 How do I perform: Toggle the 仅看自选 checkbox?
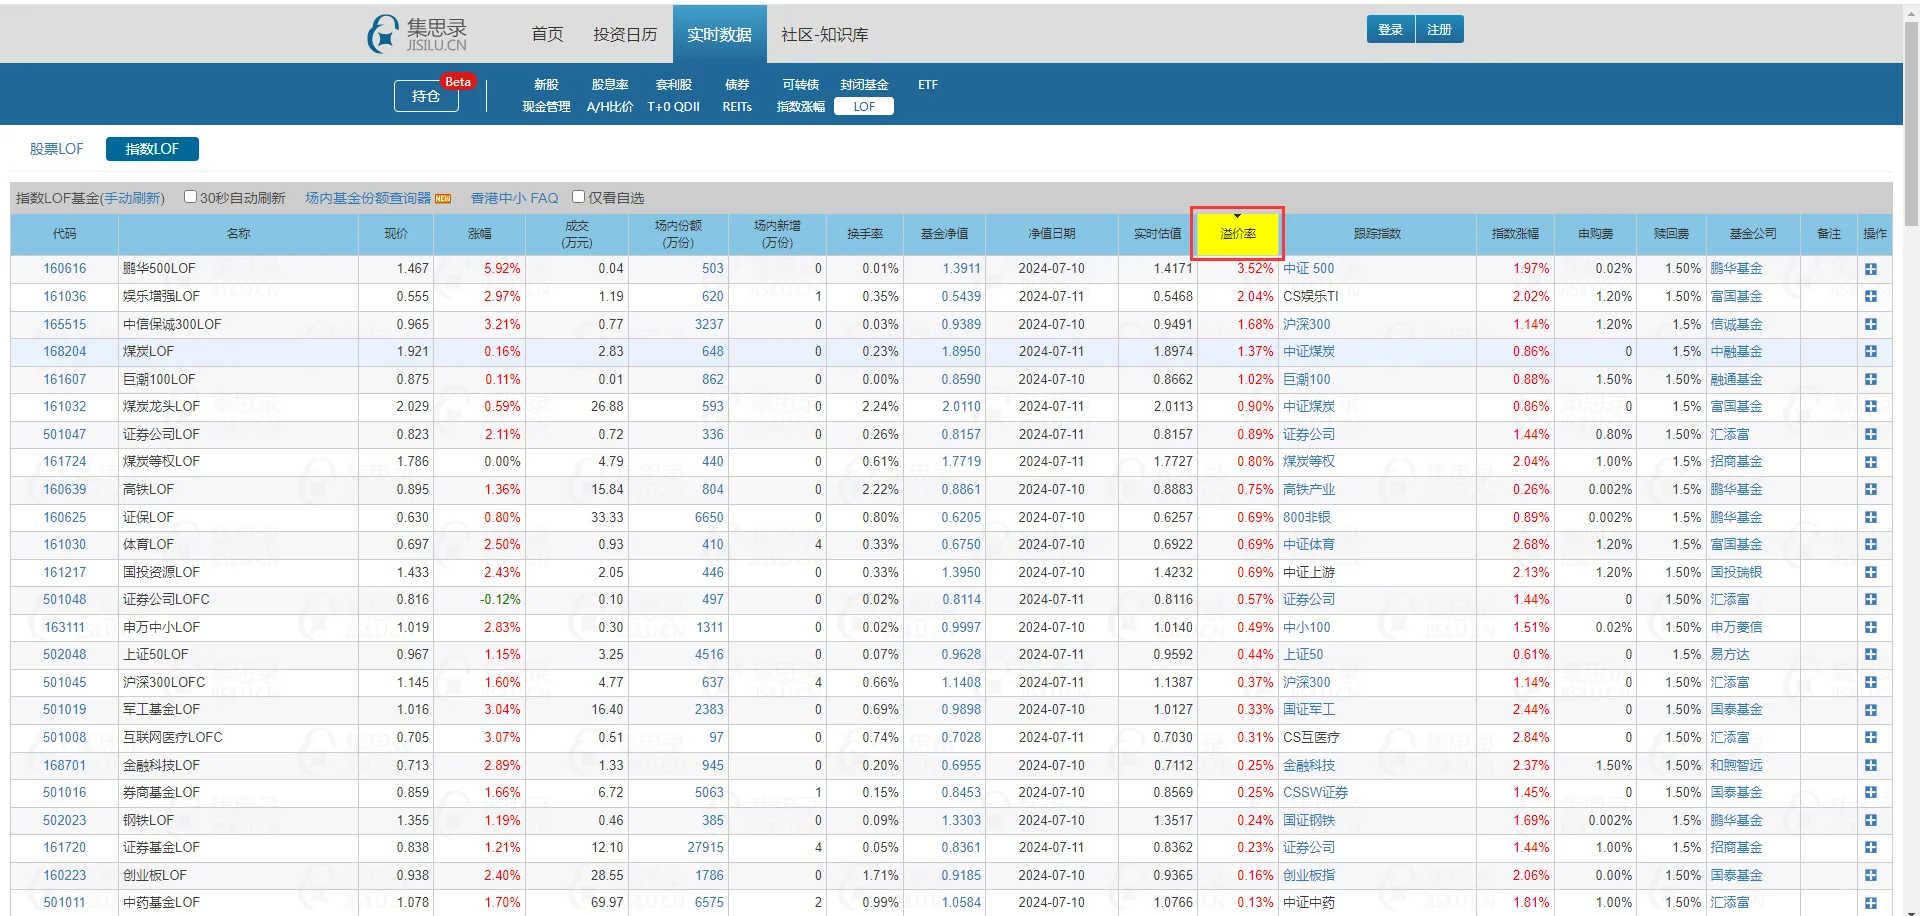tap(578, 197)
